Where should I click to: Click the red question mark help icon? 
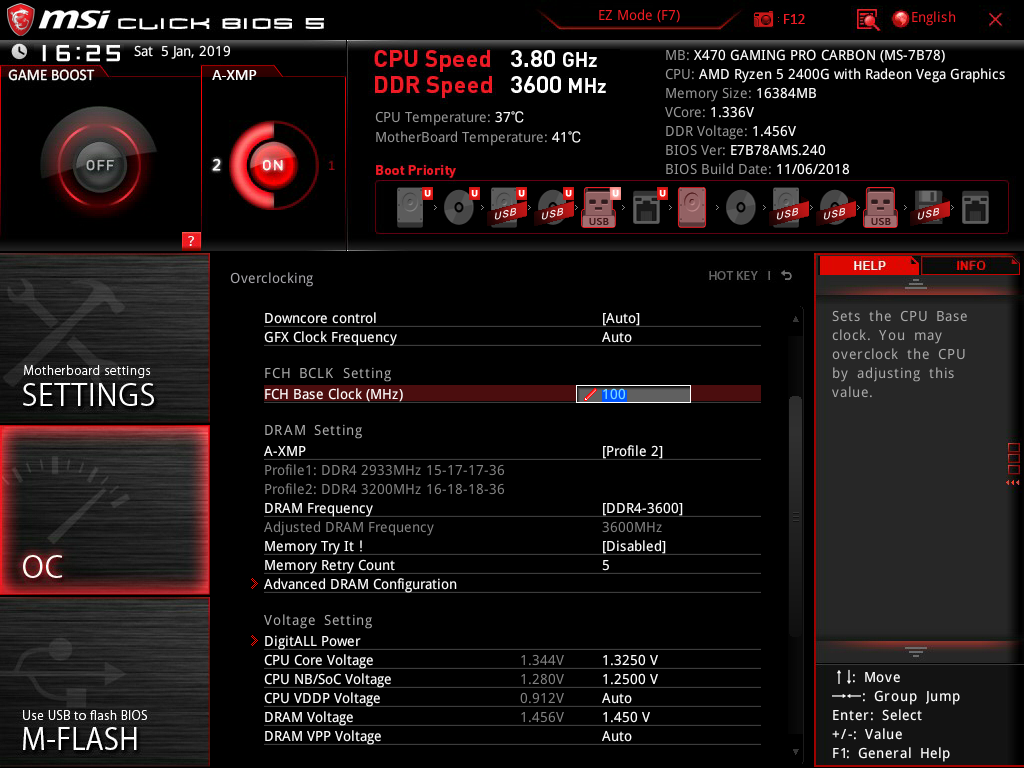[191, 240]
